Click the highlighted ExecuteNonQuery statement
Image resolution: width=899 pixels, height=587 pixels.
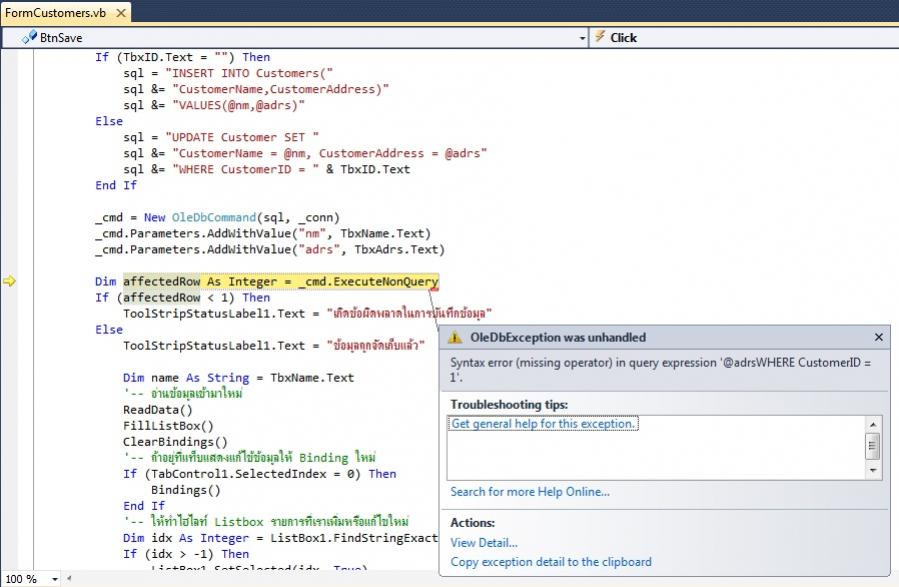(281, 281)
